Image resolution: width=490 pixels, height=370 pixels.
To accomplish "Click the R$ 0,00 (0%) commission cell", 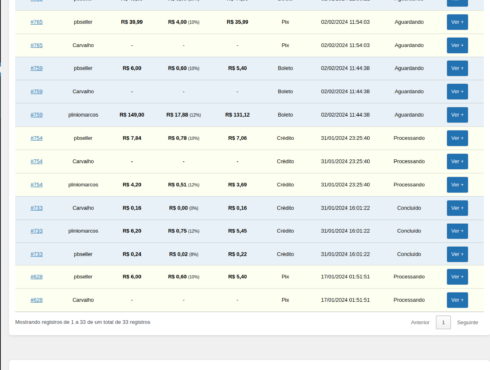I will tap(183, 208).
